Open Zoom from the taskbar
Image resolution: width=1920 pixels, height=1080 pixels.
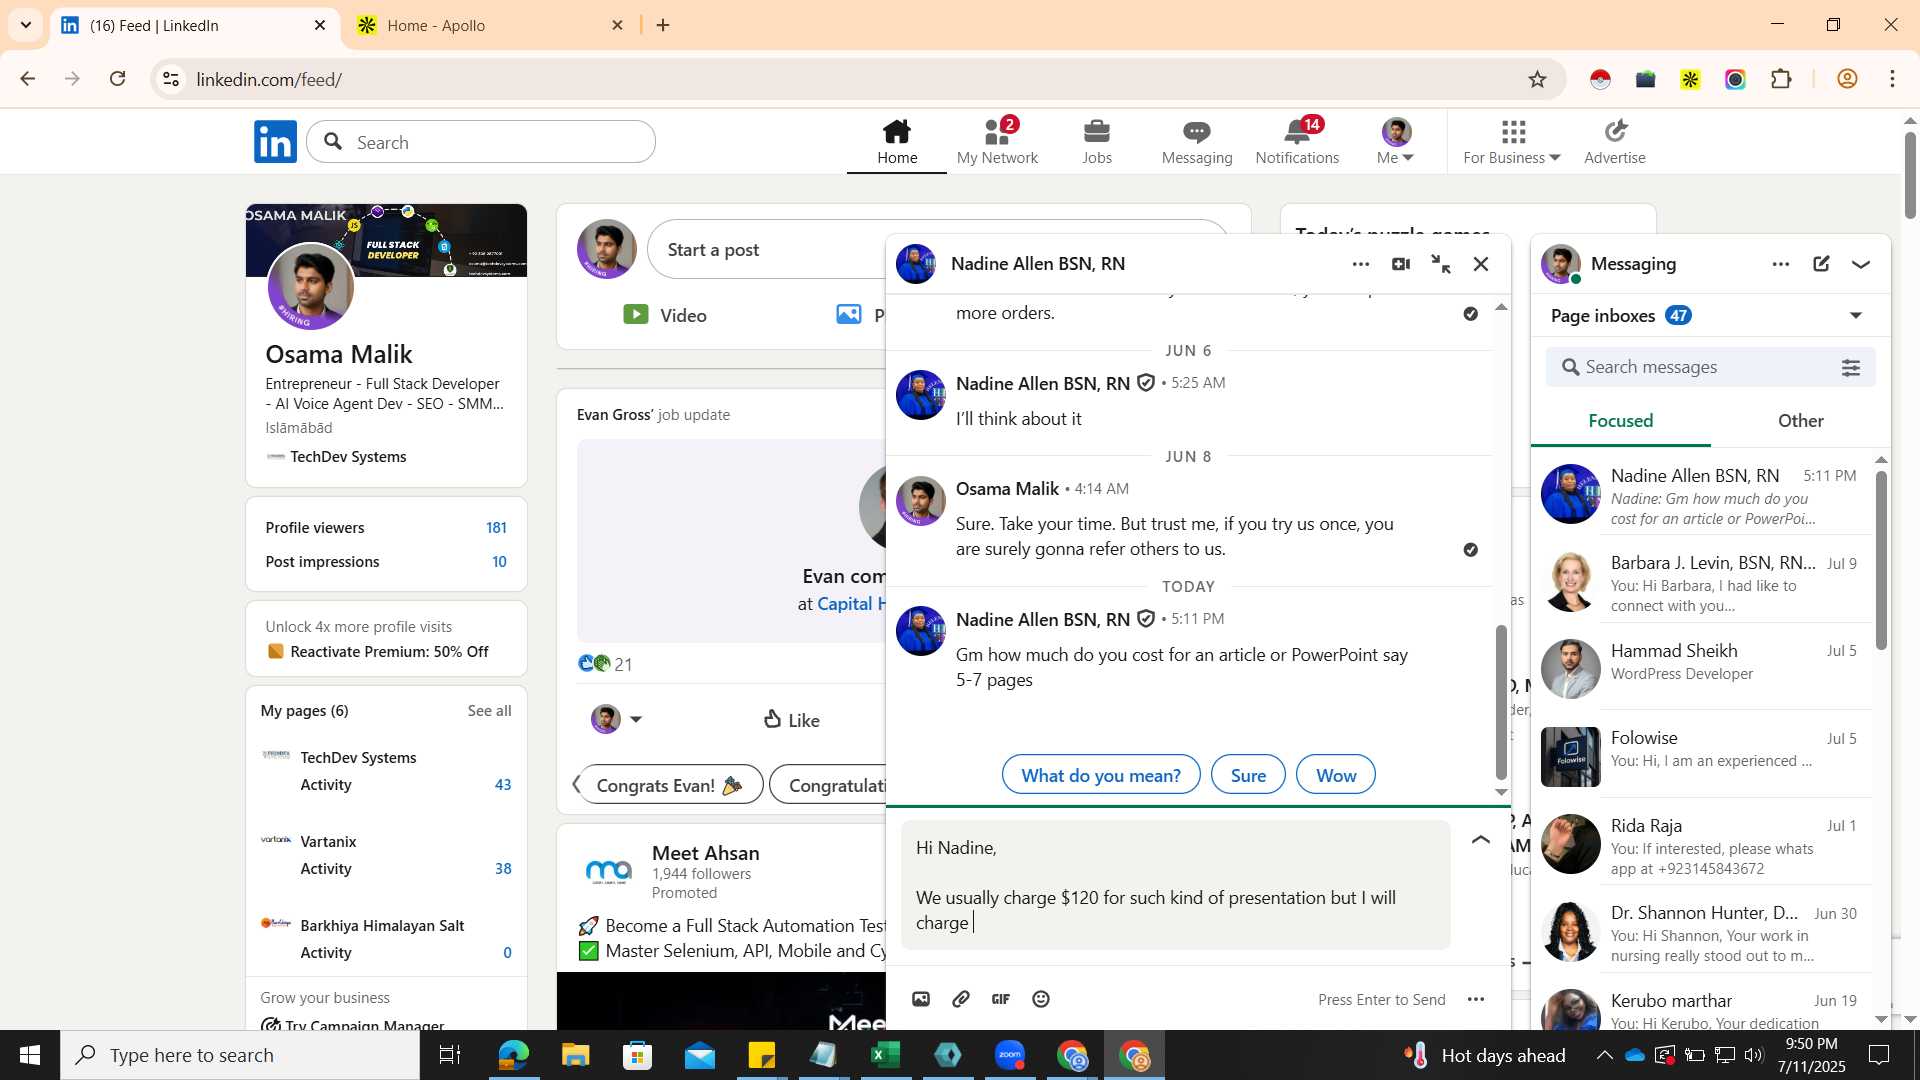click(x=1010, y=1055)
